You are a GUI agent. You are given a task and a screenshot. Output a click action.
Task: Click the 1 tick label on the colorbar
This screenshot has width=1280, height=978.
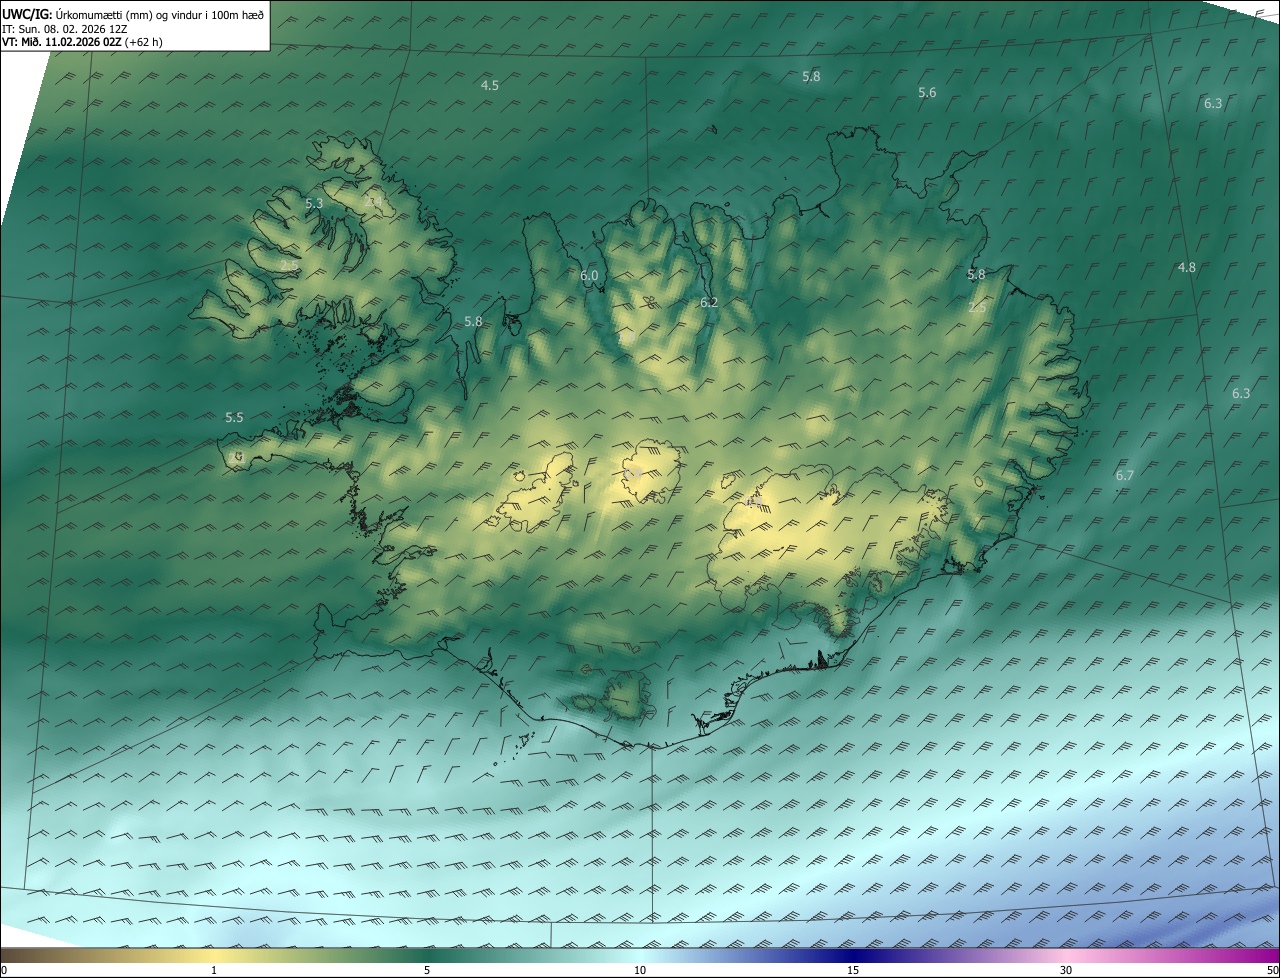(215, 970)
